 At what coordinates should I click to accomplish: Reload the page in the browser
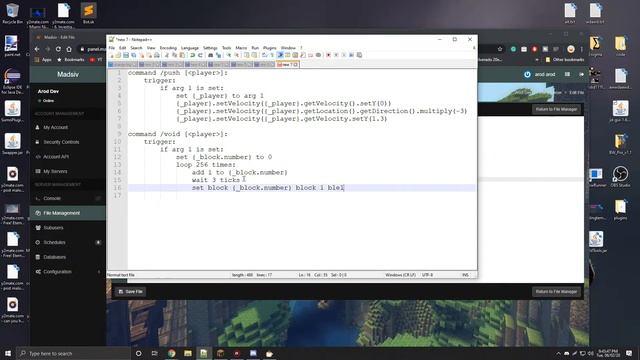[58, 49]
